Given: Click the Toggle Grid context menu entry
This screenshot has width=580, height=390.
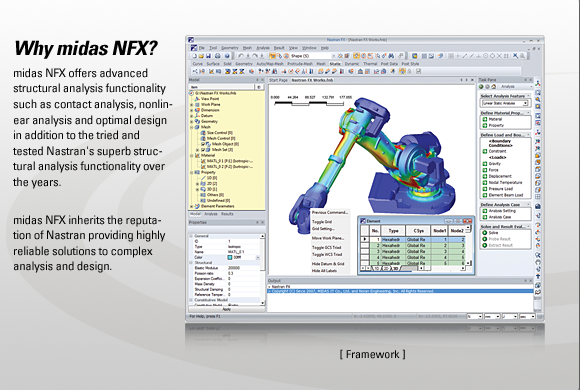Looking at the screenshot, I should tap(322, 222).
